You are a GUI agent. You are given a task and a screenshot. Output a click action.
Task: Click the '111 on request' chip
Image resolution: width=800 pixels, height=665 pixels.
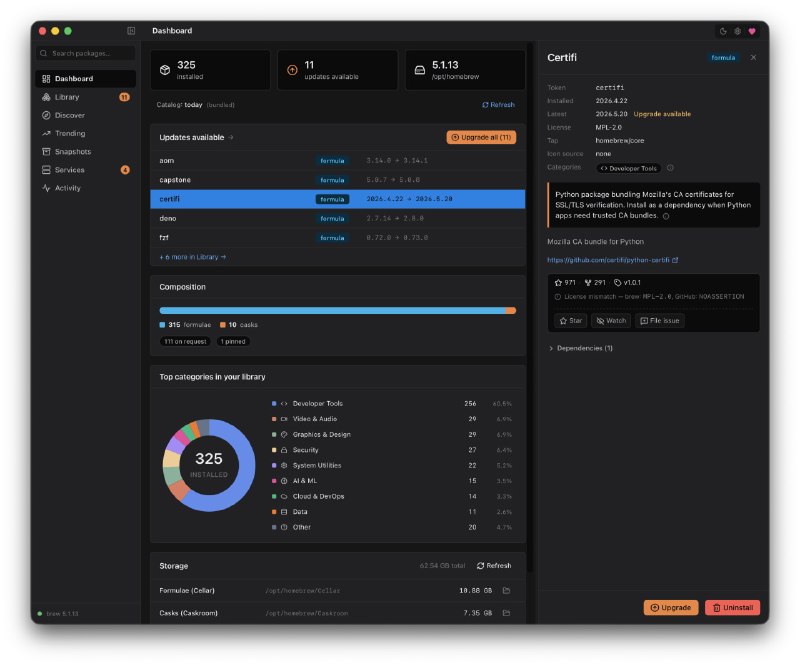click(185, 341)
